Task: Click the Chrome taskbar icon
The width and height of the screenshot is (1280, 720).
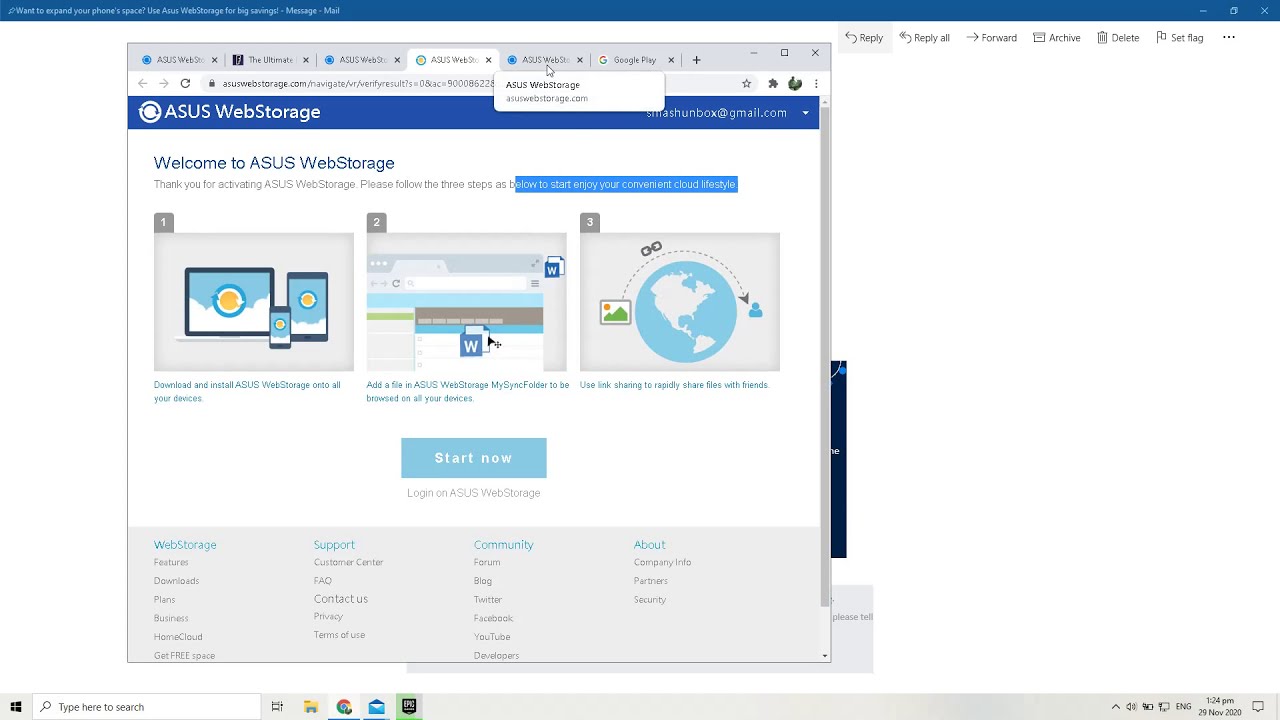Action: [x=344, y=707]
